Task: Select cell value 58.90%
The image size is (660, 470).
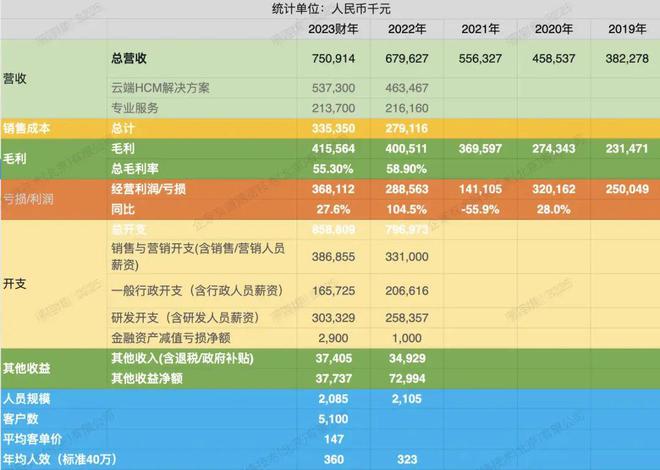Action: [x=407, y=169]
